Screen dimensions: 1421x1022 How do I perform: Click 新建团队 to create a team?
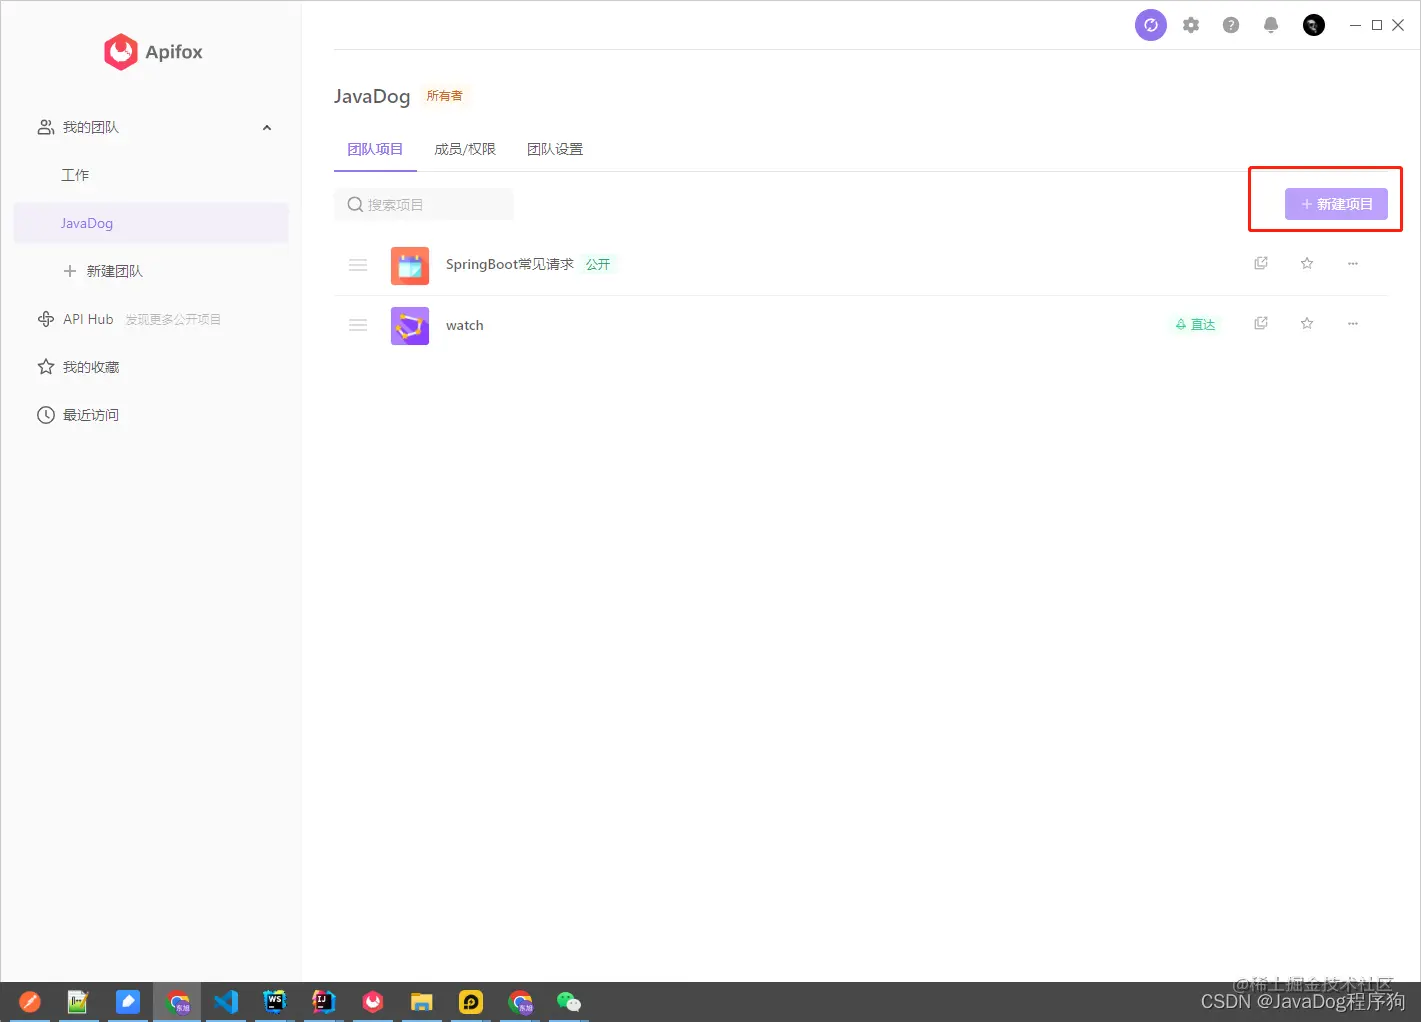click(x=115, y=271)
